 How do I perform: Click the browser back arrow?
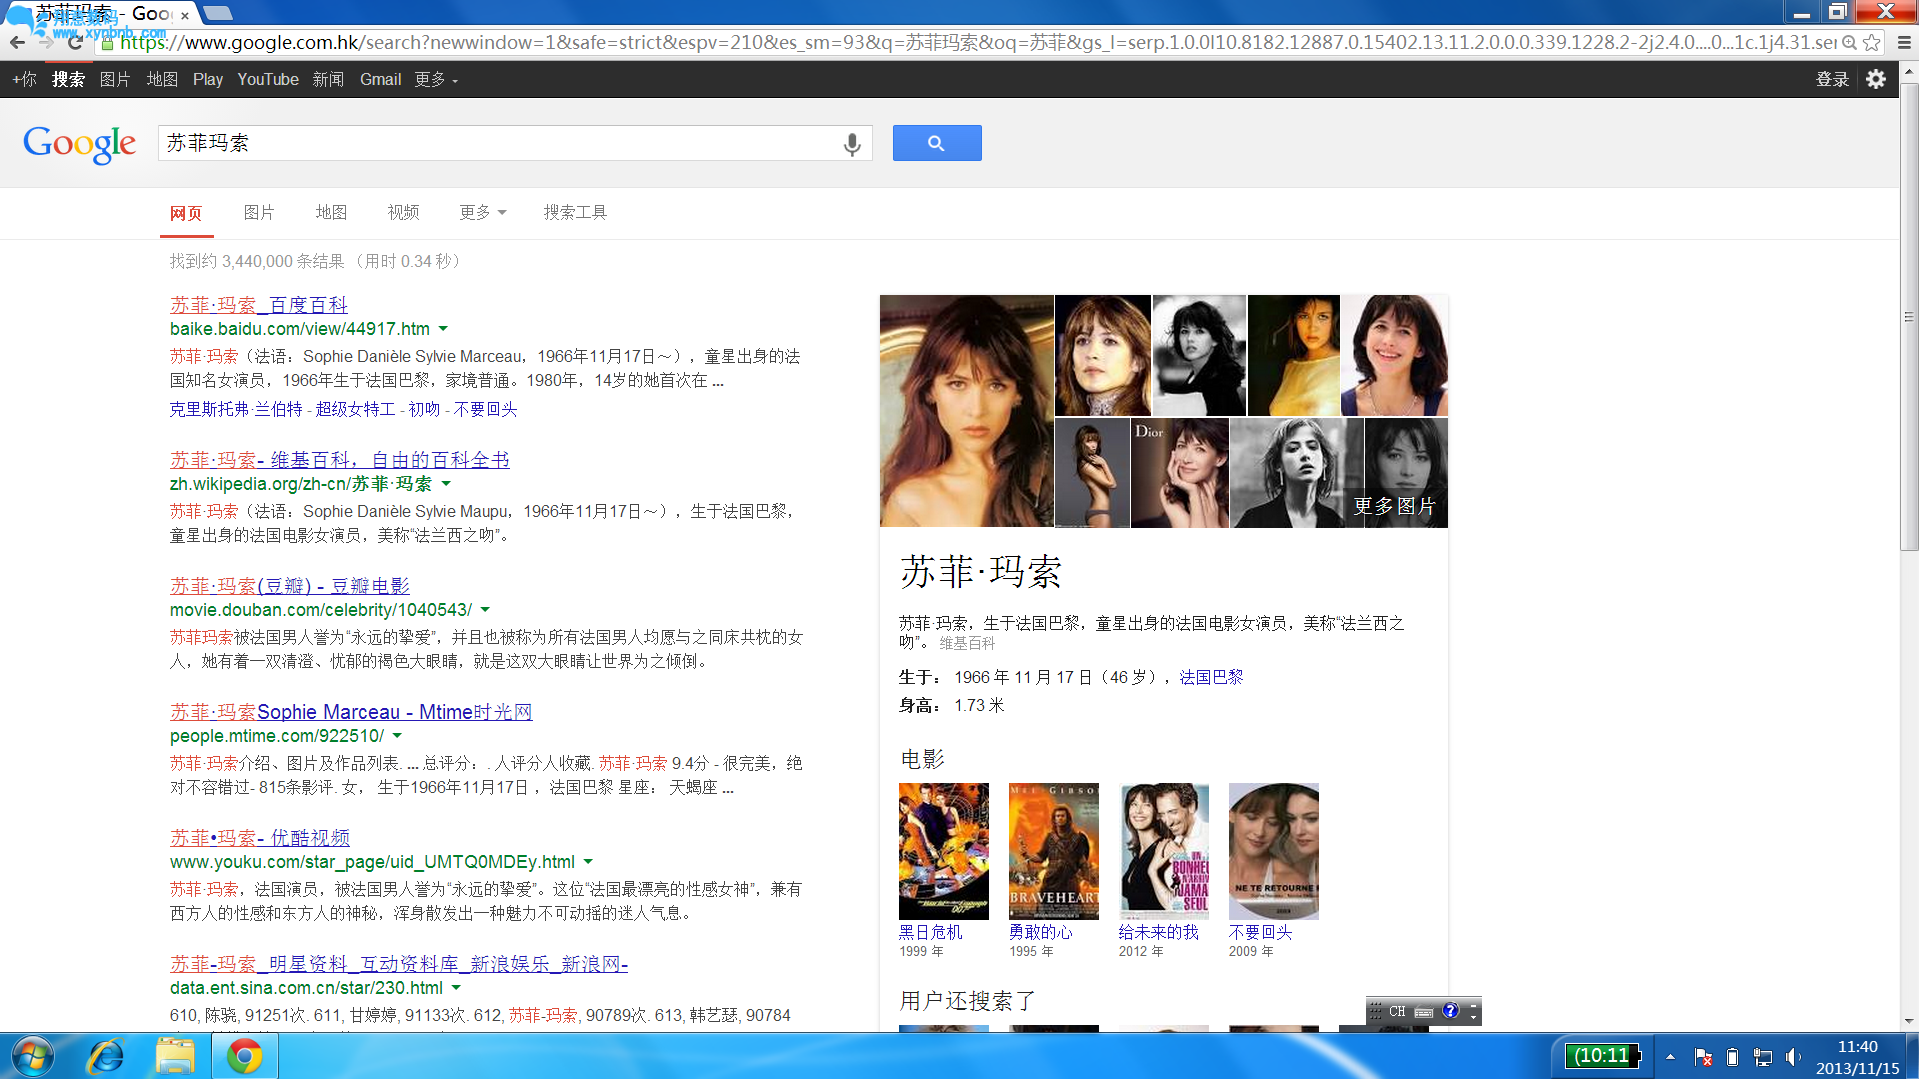17,42
